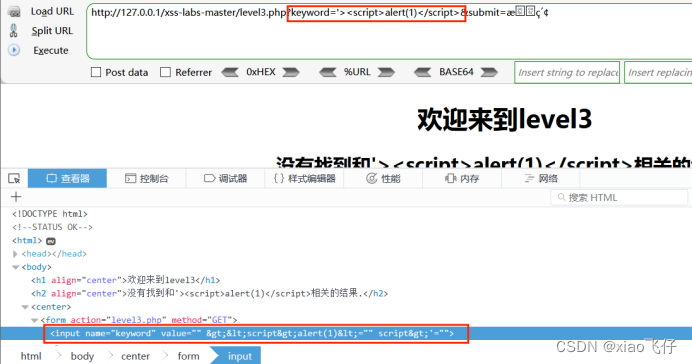Viewport: 692px width, 364px height.
Task: Click the plus create node icon
Action: (x=16, y=197)
